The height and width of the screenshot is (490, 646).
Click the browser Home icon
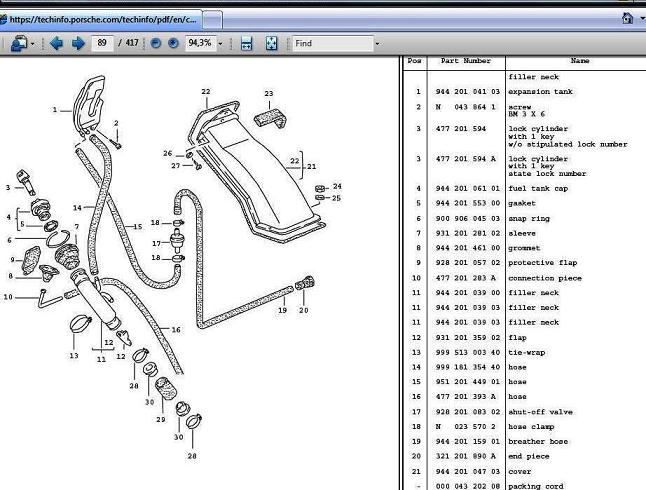627,18
